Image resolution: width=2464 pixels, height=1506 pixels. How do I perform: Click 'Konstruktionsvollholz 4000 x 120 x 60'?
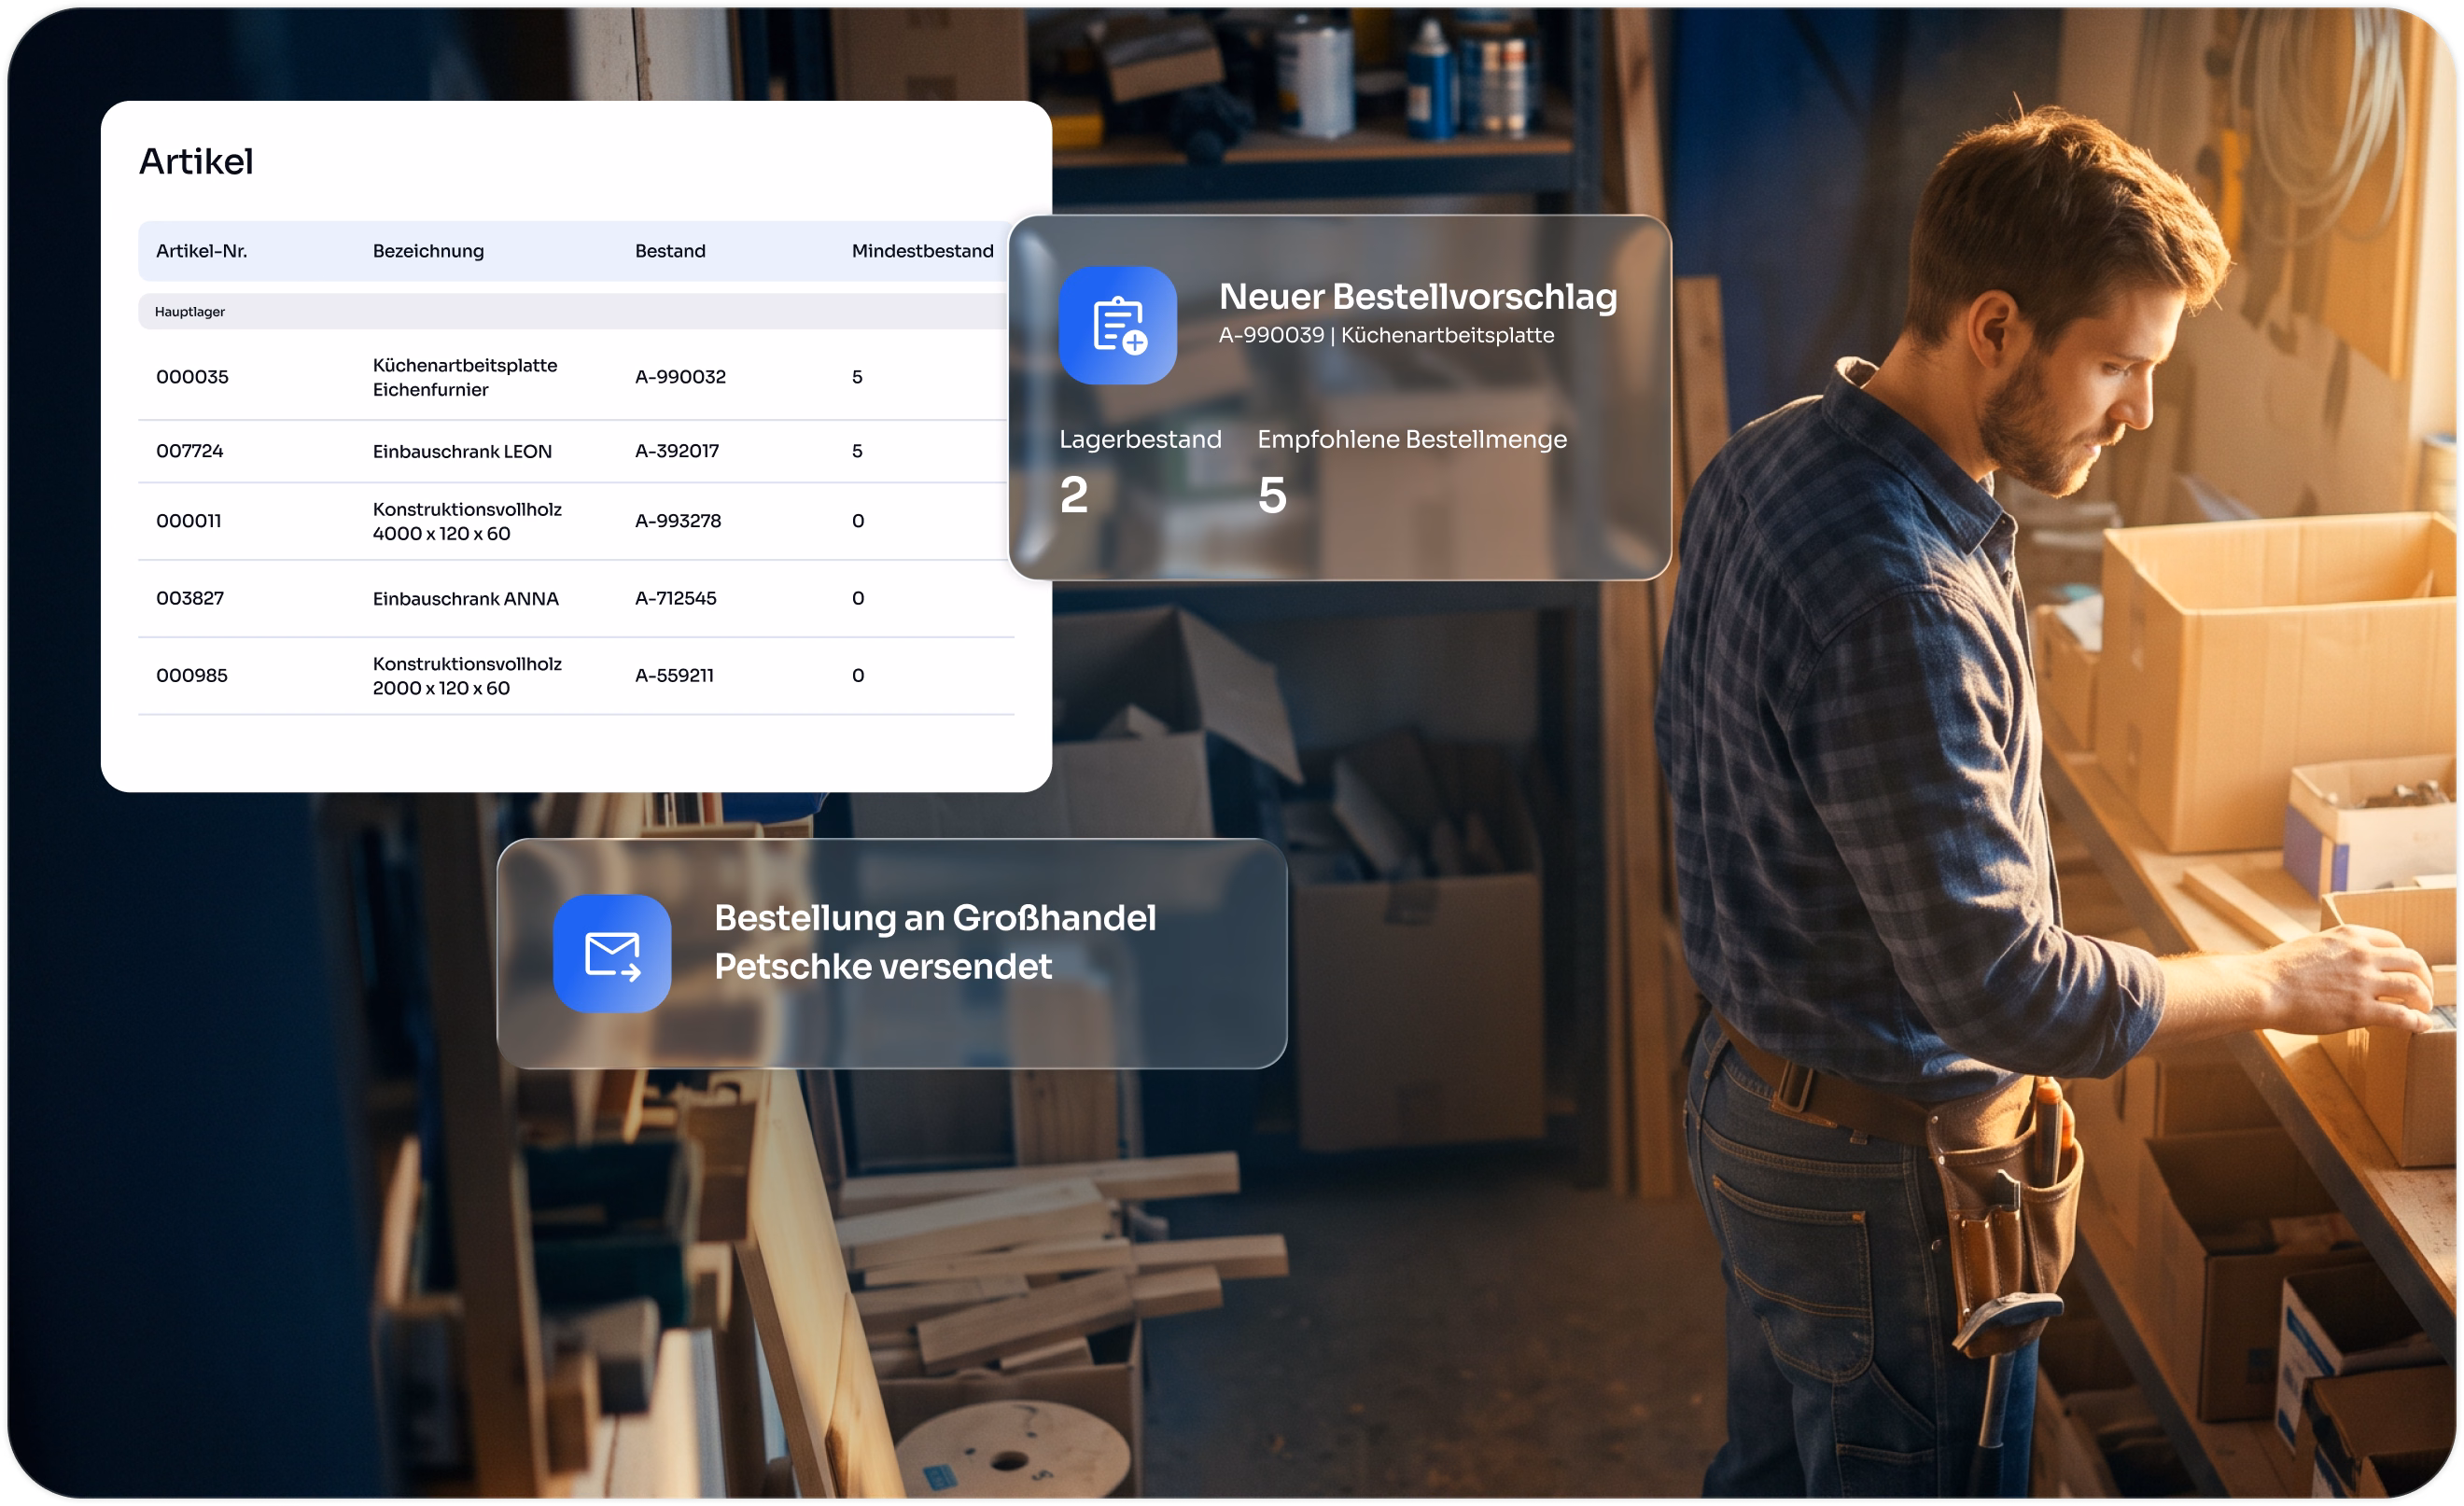[467, 521]
